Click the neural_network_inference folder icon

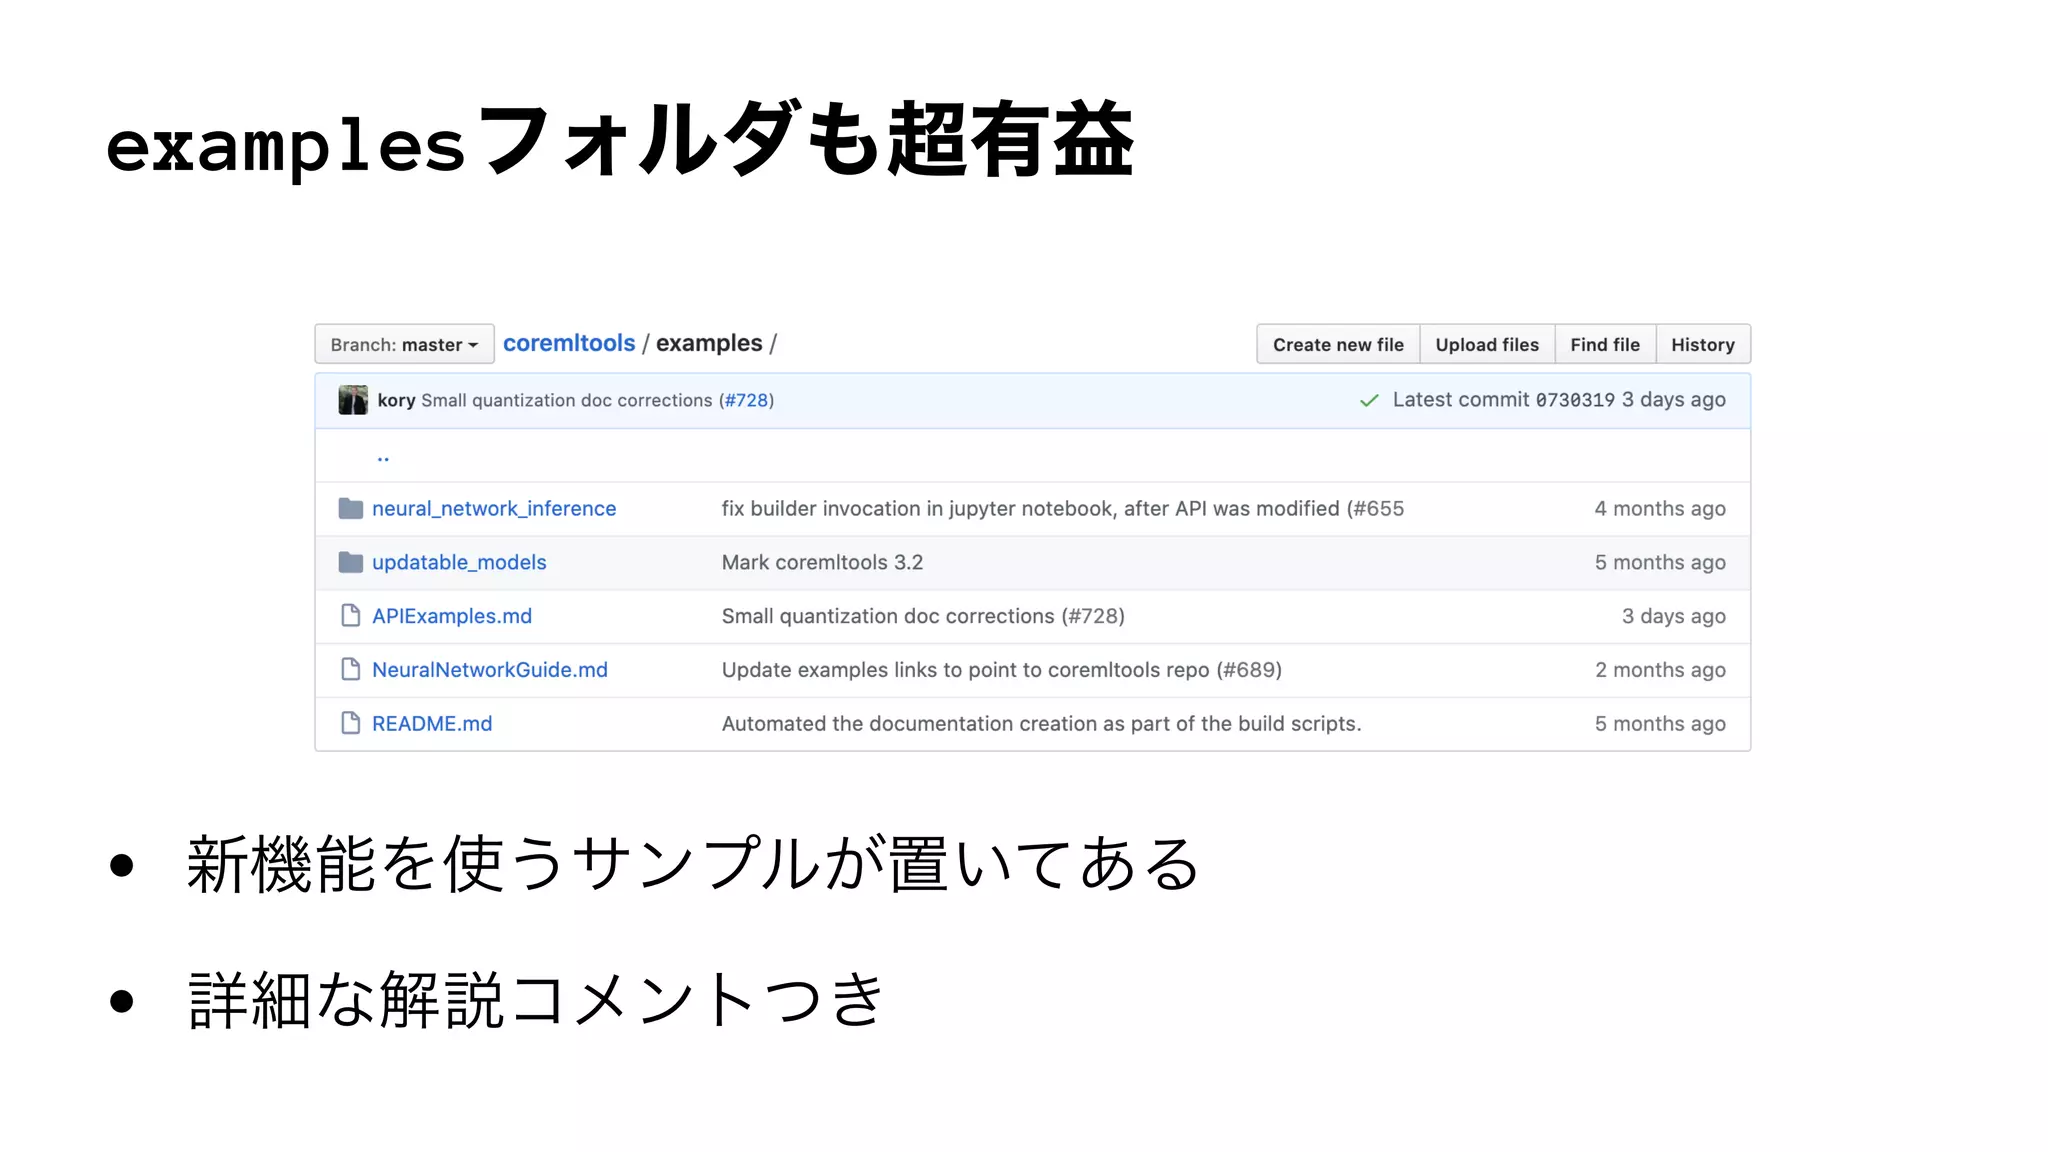tap(350, 509)
